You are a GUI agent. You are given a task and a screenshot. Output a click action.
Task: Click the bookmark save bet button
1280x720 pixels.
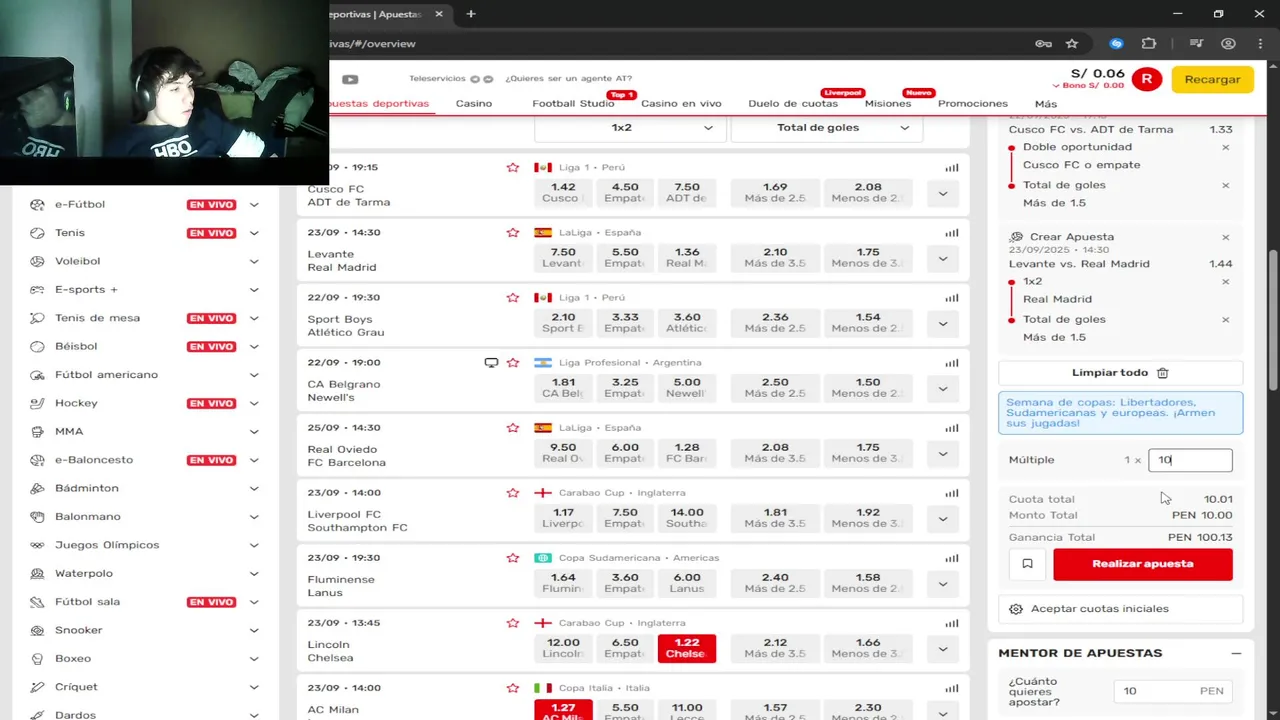coord(1027,564)
